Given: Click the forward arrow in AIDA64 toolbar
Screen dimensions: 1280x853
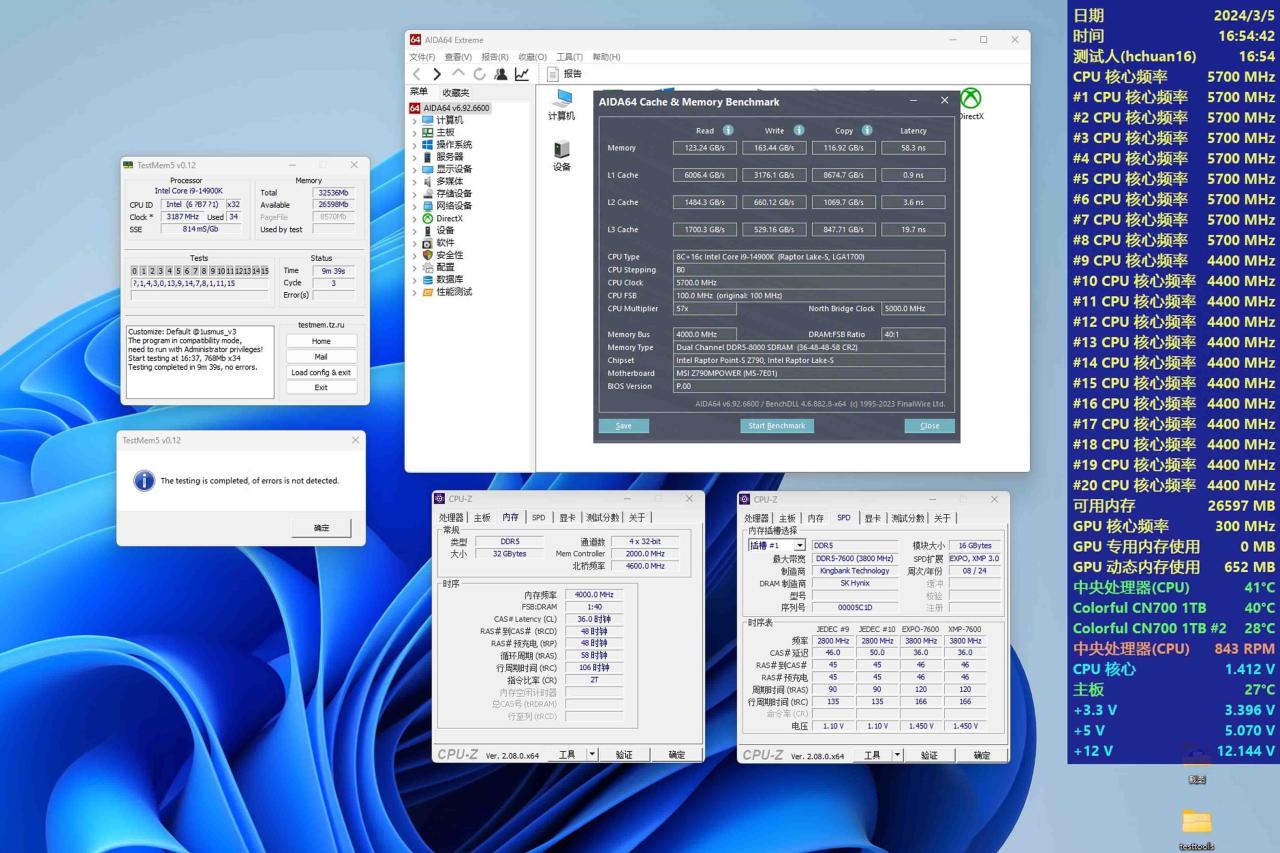Looking at the screenshot, I should tap(437, 74).
